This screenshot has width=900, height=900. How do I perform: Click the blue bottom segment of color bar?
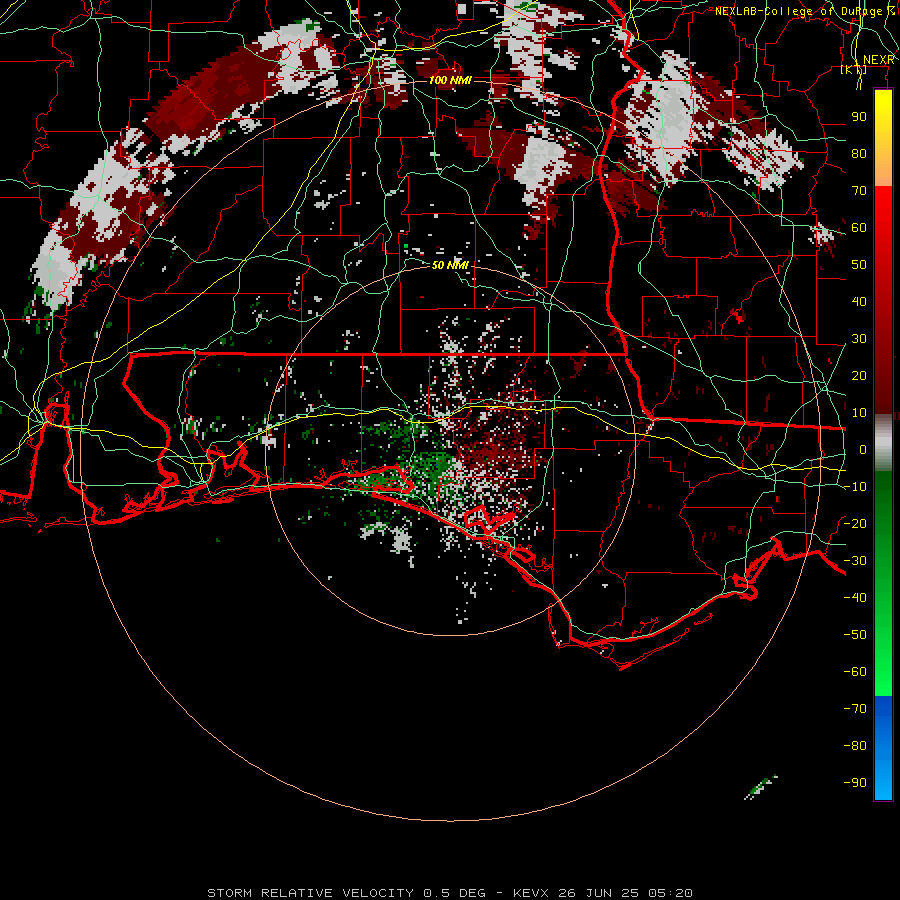883,747
